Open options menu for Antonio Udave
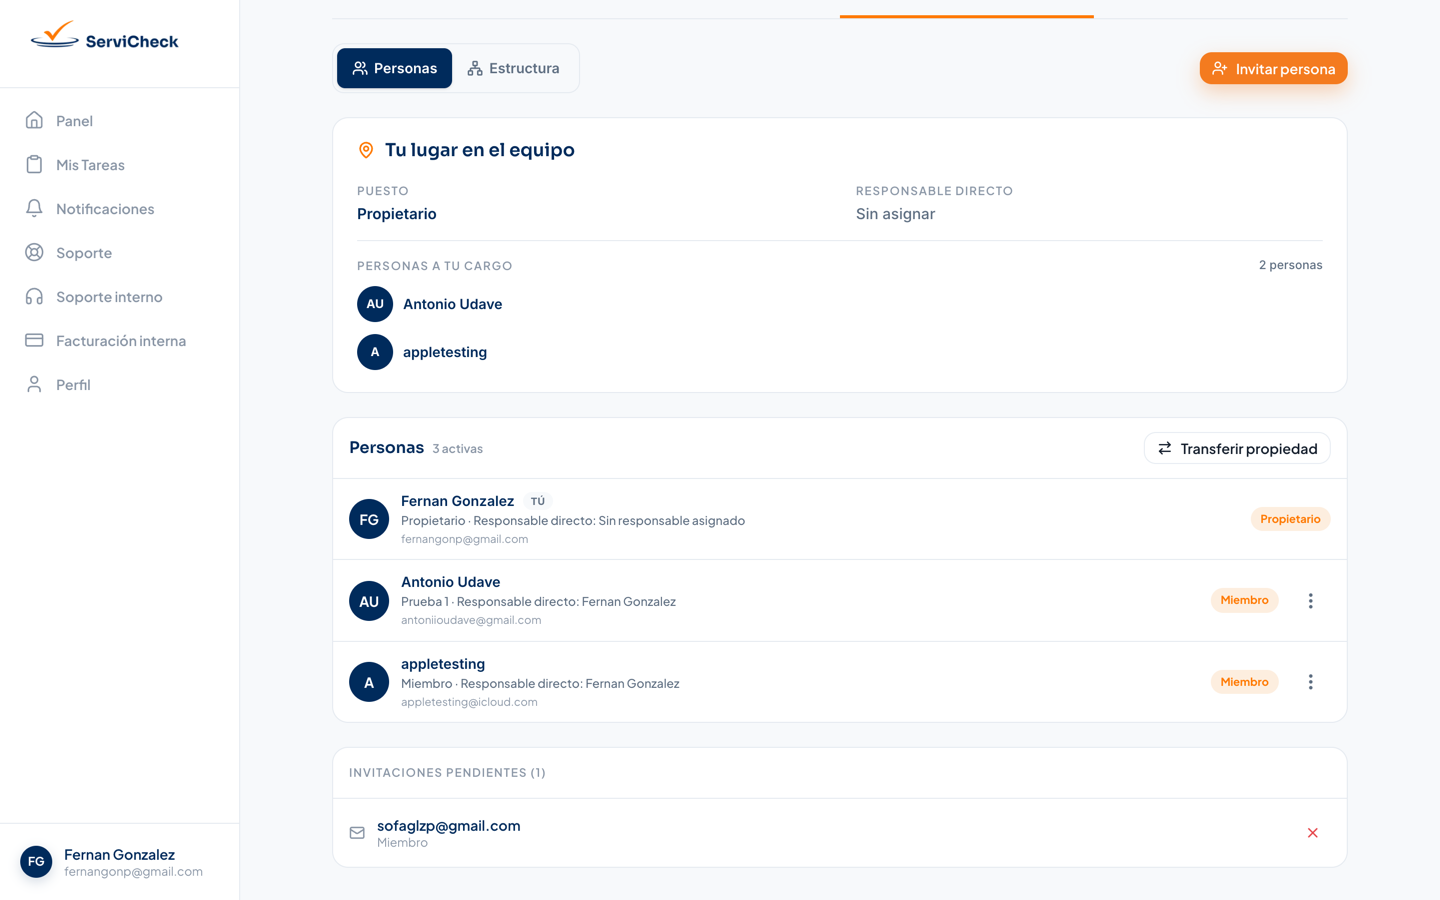The width and height of the screenshot is (1440, 900). click(x=1310, y=601)
